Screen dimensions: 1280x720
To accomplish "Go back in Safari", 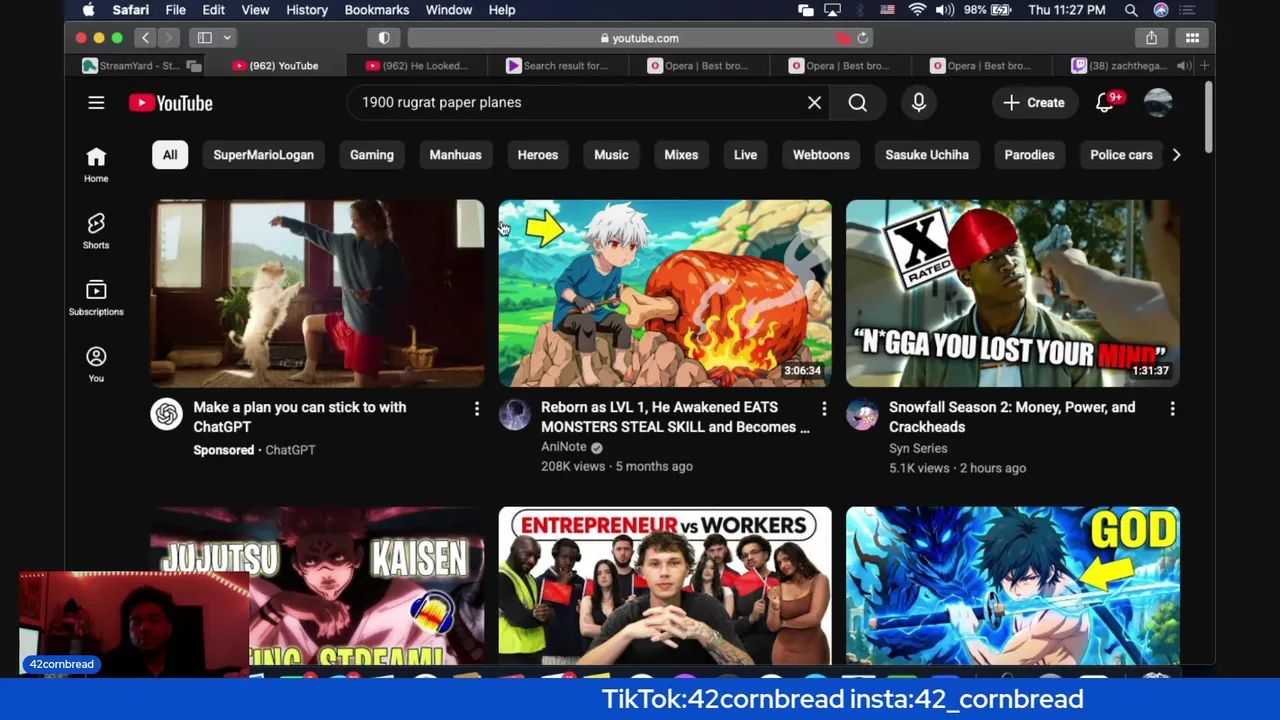I will point(145,38).
